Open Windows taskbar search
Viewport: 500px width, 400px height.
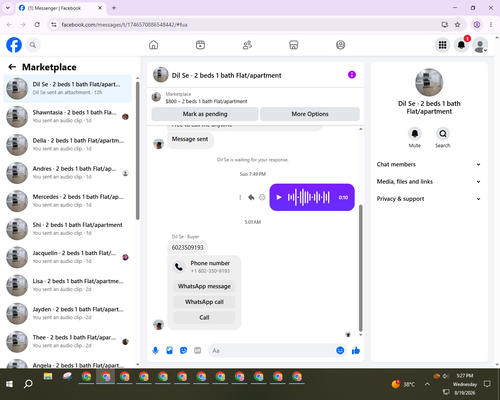(28, 384)
